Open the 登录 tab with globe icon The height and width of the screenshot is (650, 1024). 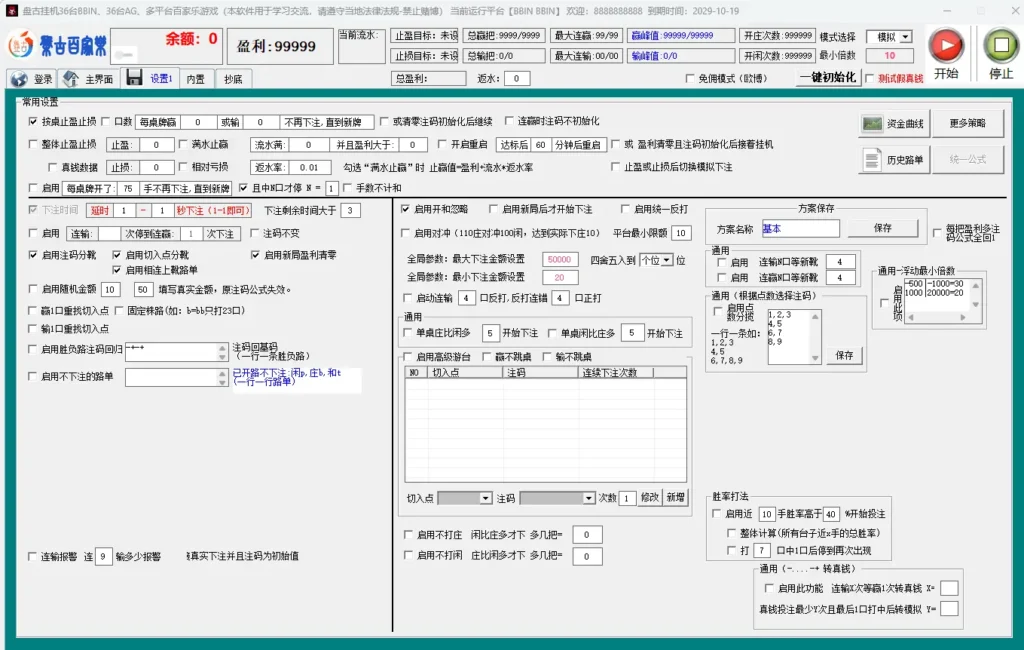point(31,79)
